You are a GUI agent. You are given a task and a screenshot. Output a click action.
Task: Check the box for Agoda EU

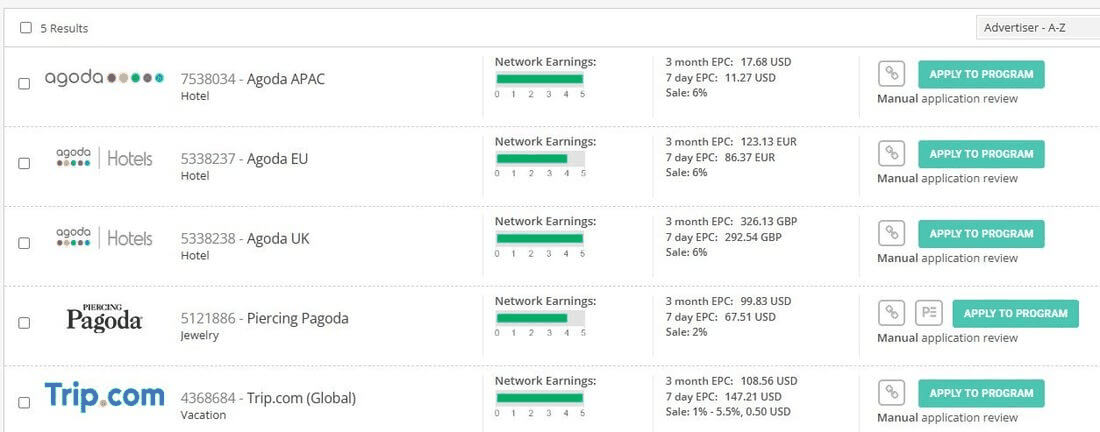(x=24, y=163)
